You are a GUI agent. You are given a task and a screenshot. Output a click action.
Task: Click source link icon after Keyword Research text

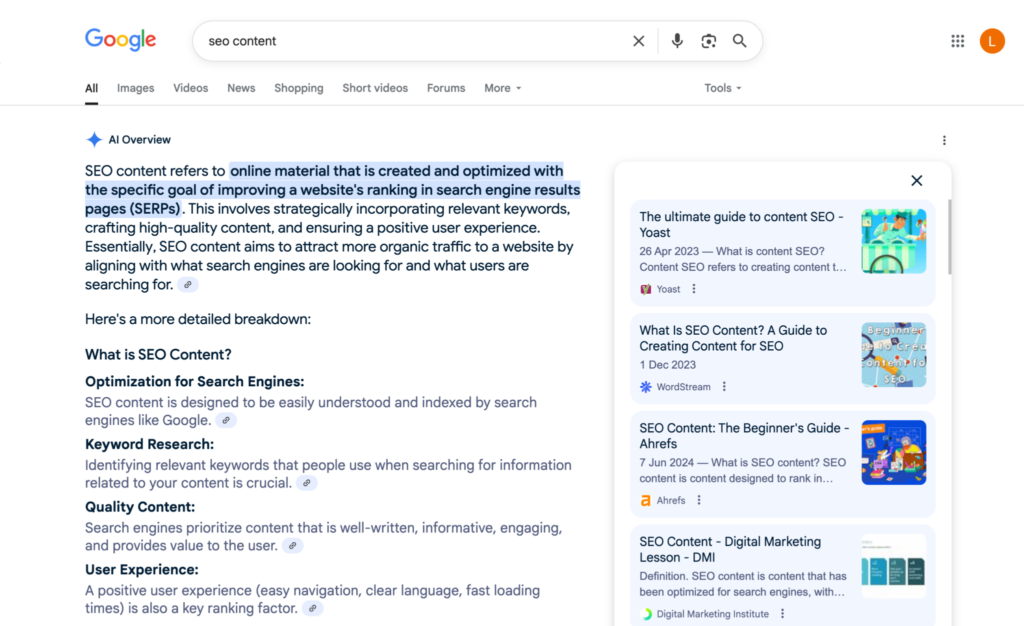click(307, 483)
